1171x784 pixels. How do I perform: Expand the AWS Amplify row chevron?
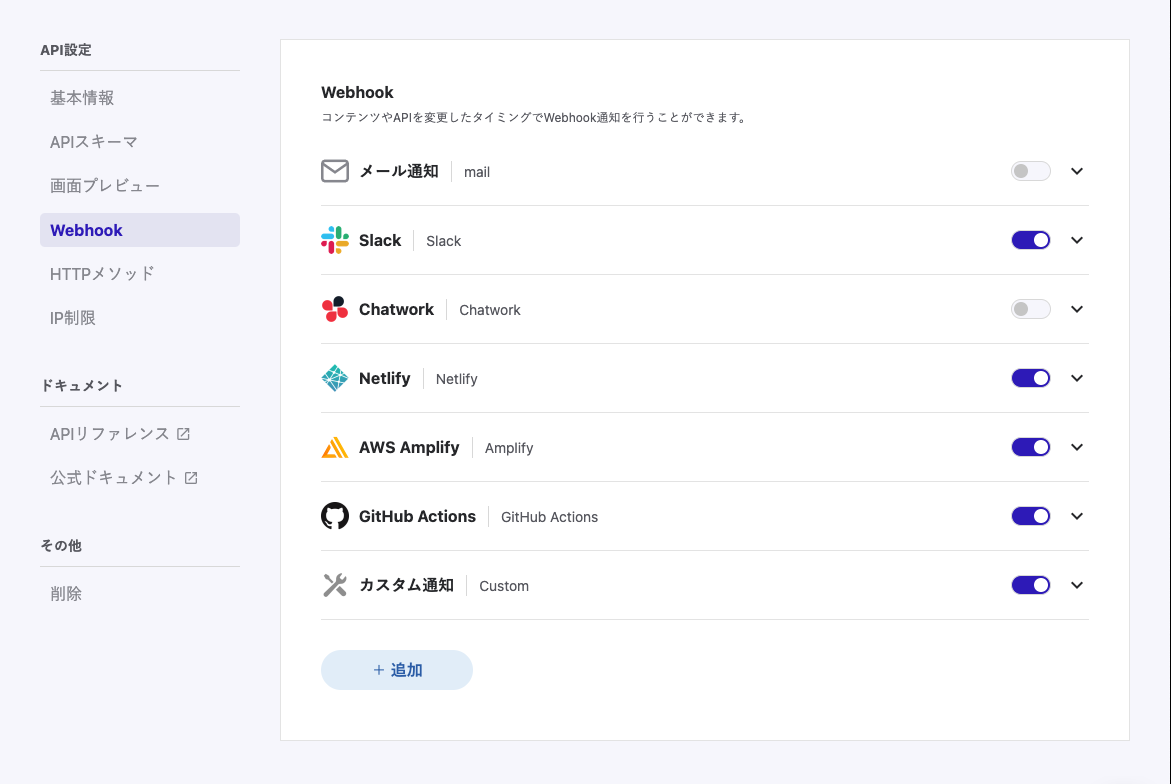[1077, 447]
